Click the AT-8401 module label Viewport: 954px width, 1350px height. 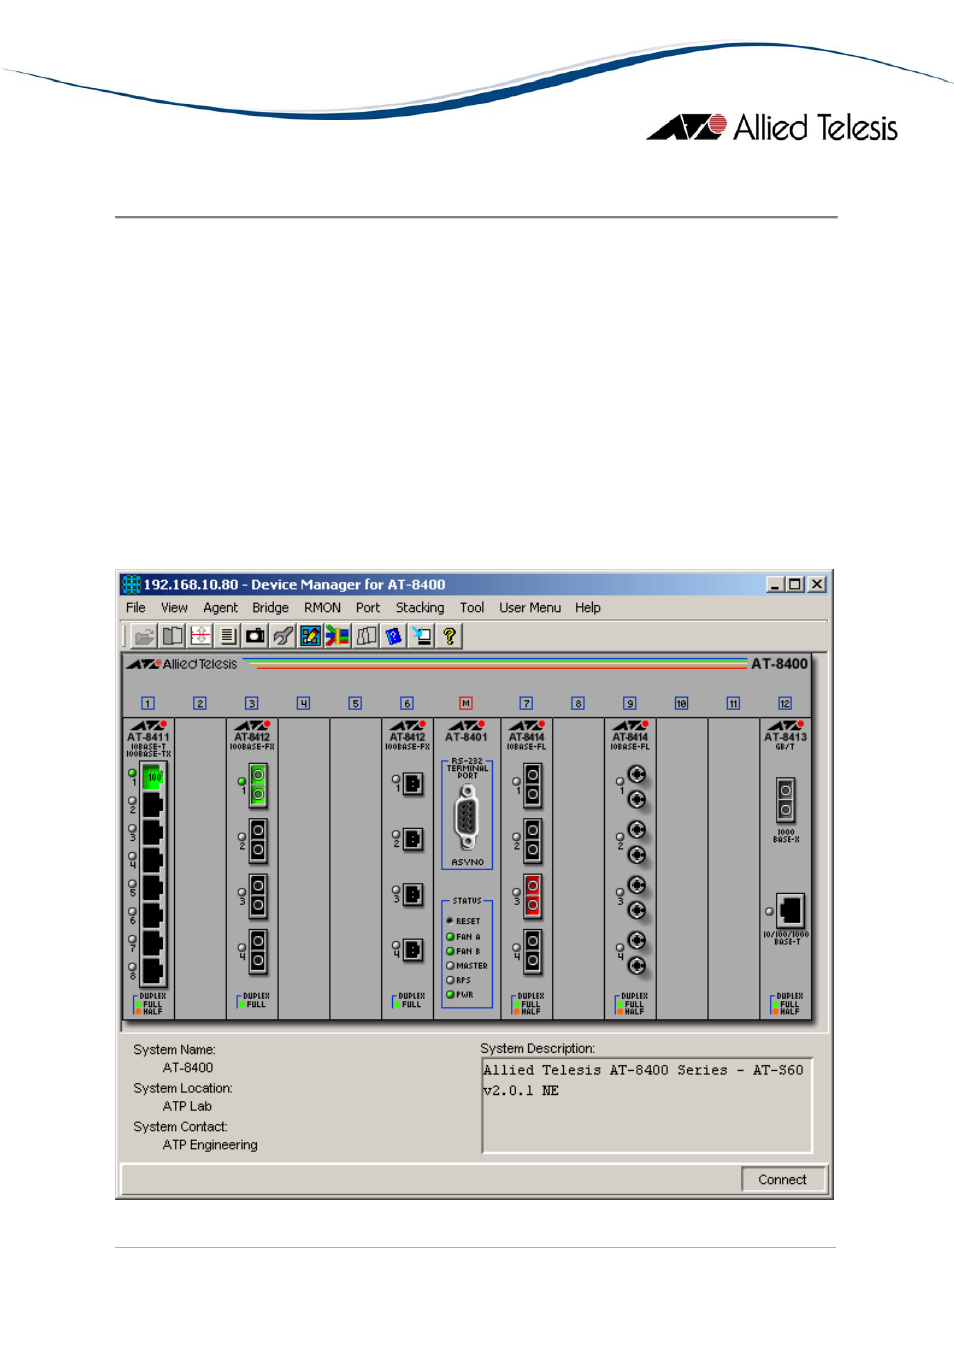(466, 737)
